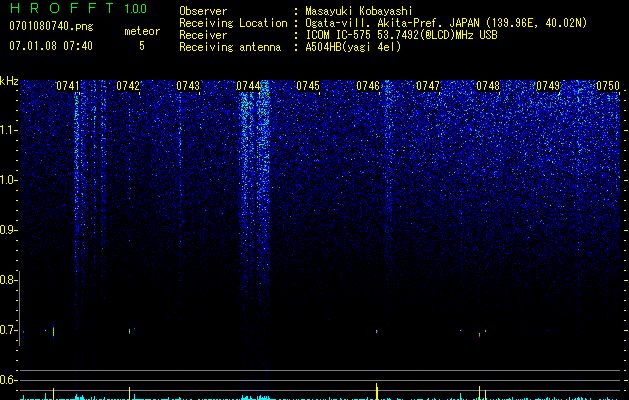Click the 1.1 kHz axis label
The image size is (629, 400).
[x=9, y=130]
